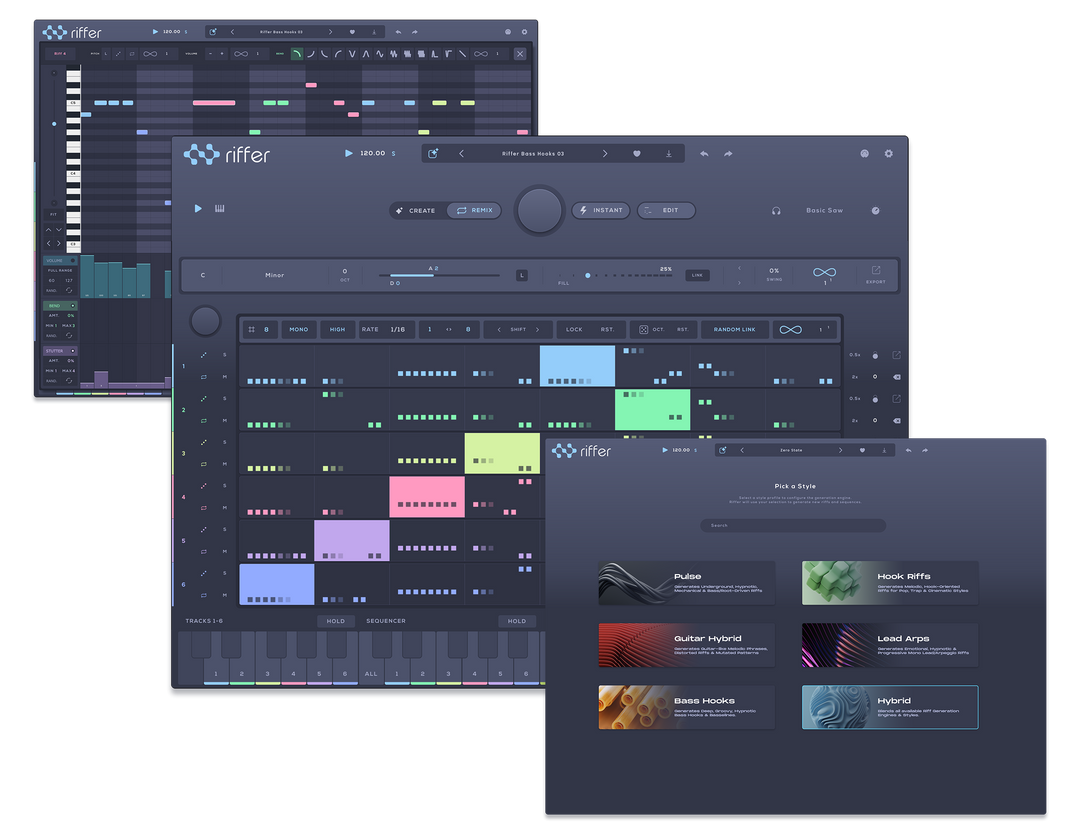Click the dice icon next to OCT.

tap(643, 329)
